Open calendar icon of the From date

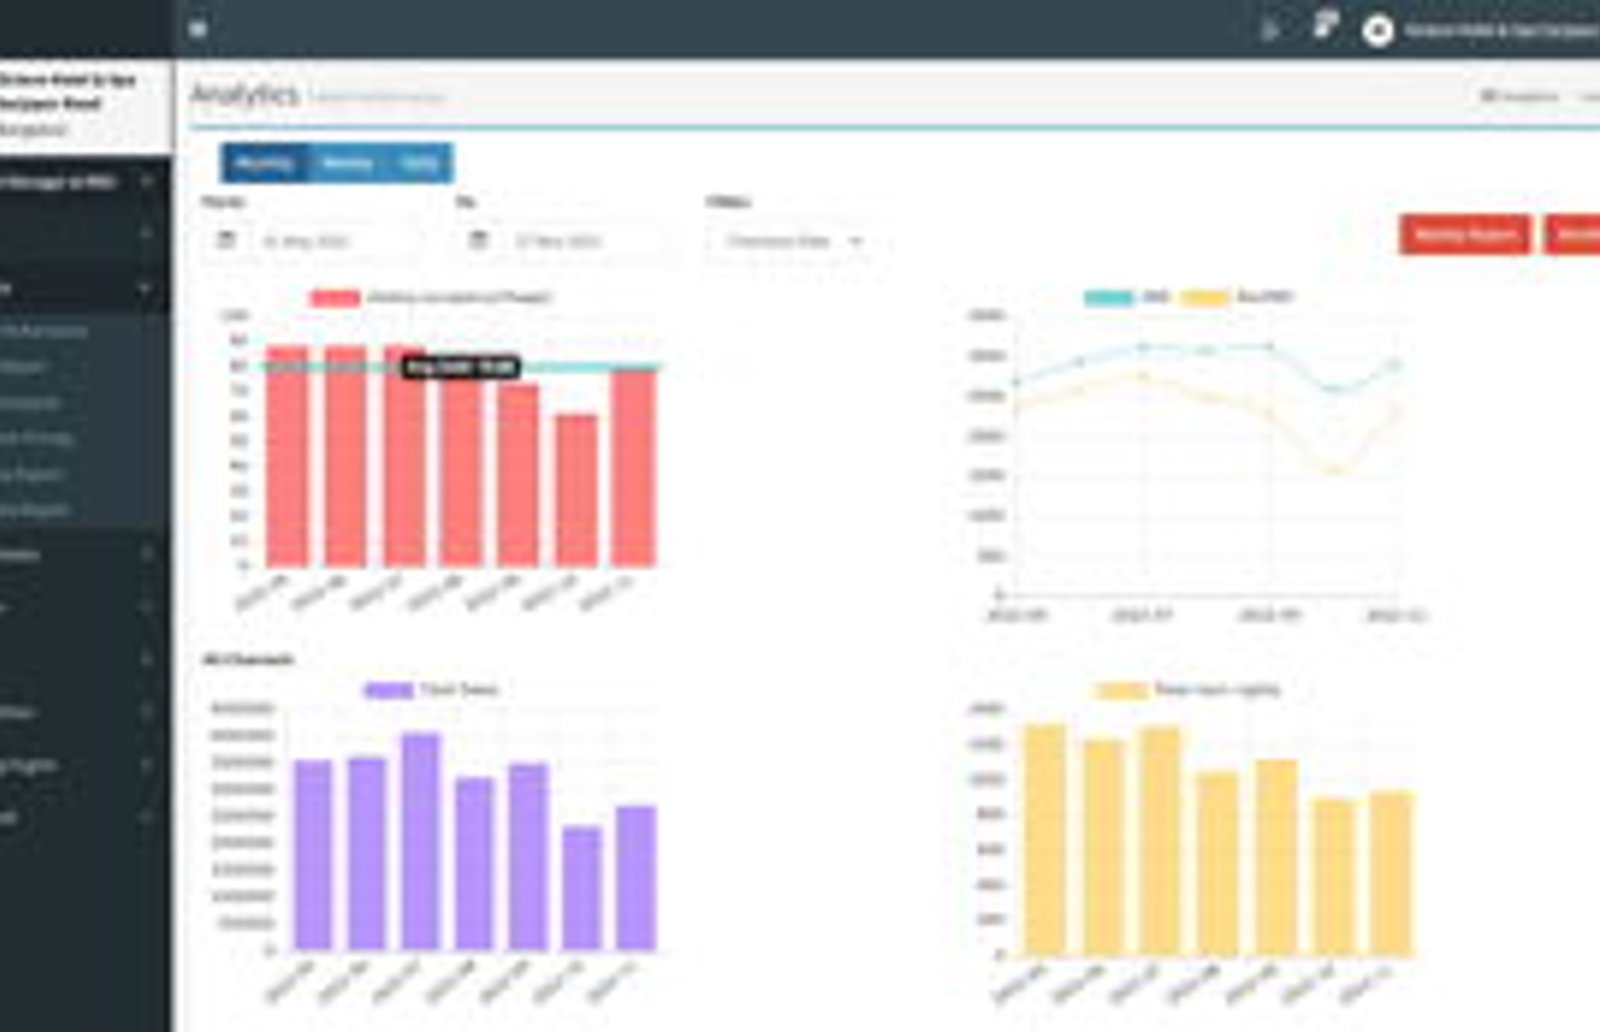(x=227, y=240)
